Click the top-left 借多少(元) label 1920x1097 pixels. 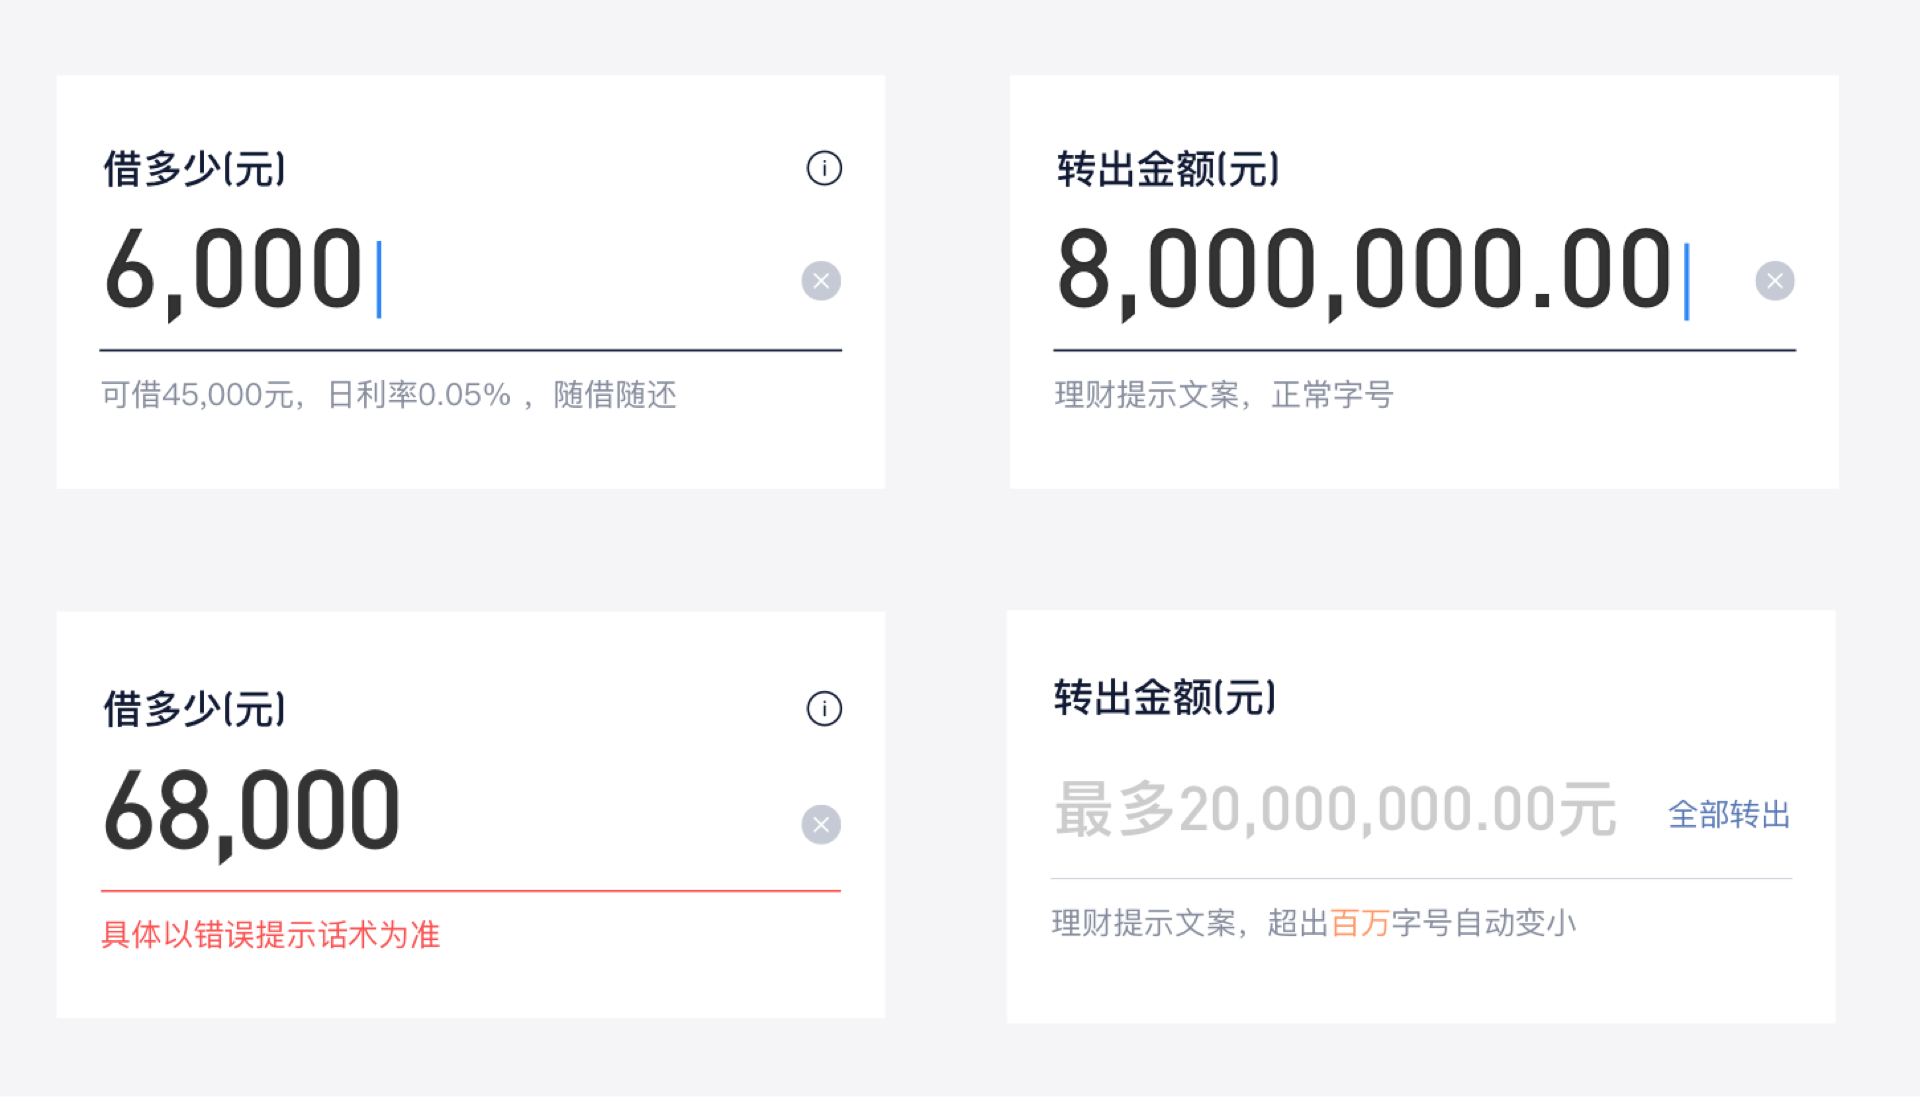click(x=195, y=169)
